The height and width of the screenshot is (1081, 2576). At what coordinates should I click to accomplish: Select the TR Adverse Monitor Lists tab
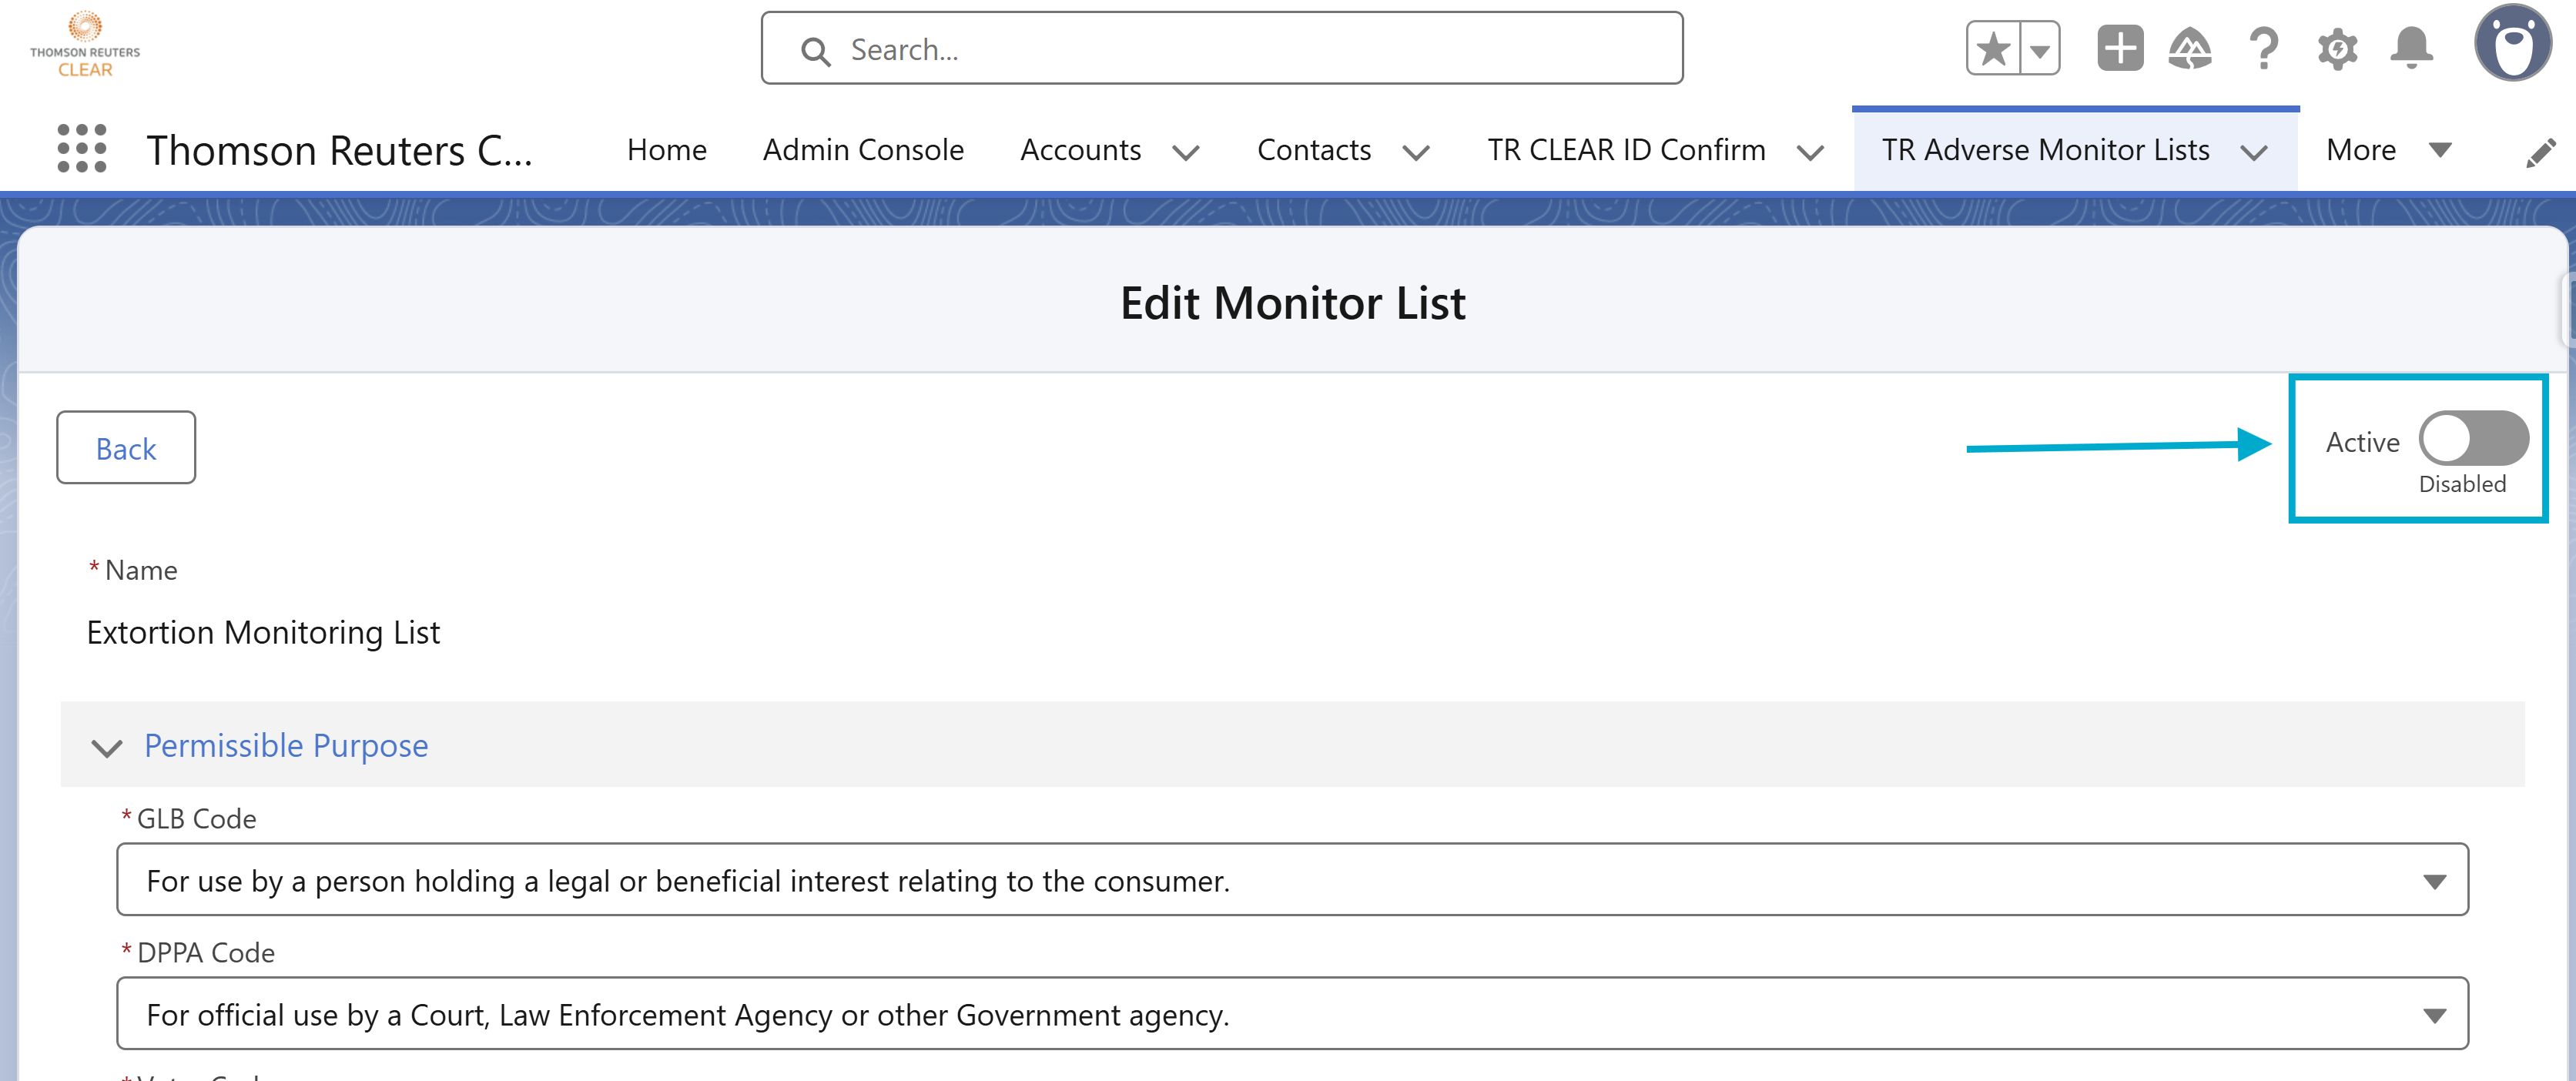tap(2045, 150)
